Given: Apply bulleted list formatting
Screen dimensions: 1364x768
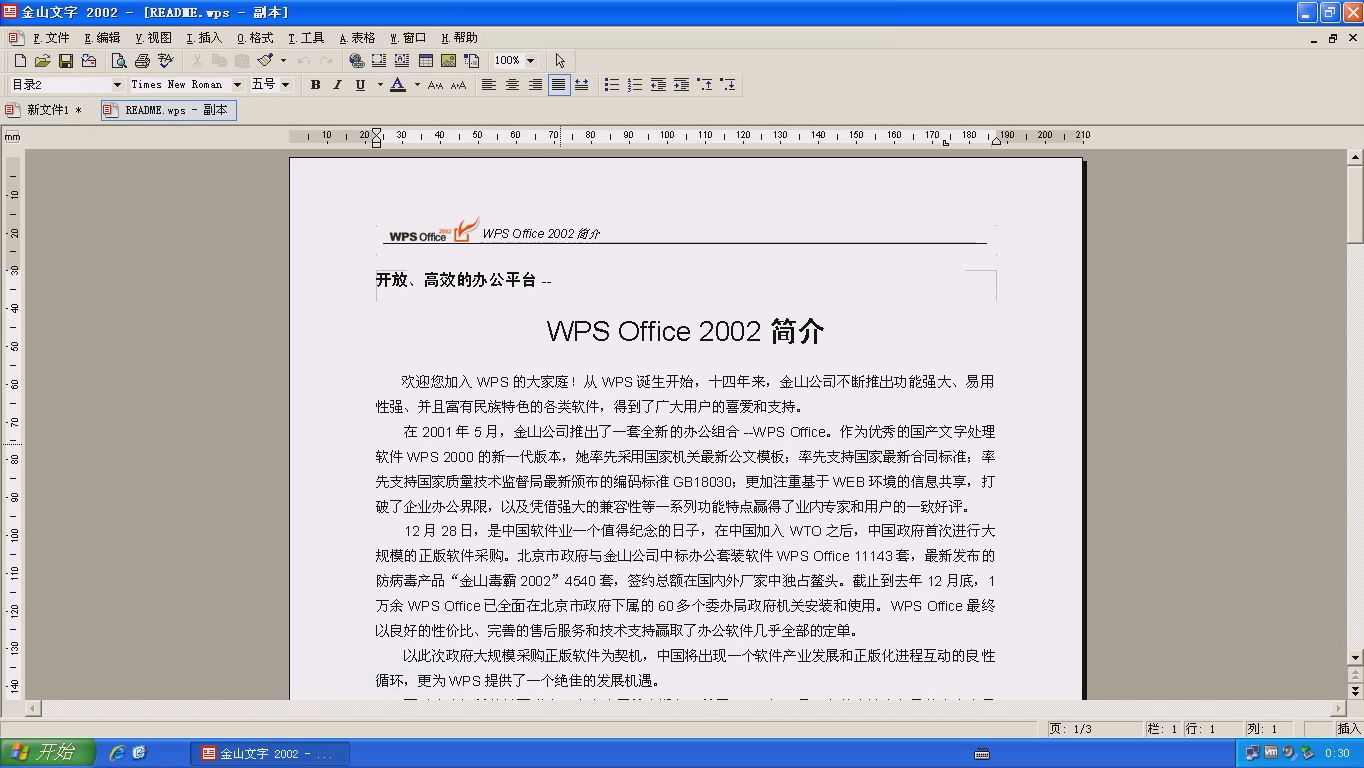Looking at the screenshot, I should point(612,85).
